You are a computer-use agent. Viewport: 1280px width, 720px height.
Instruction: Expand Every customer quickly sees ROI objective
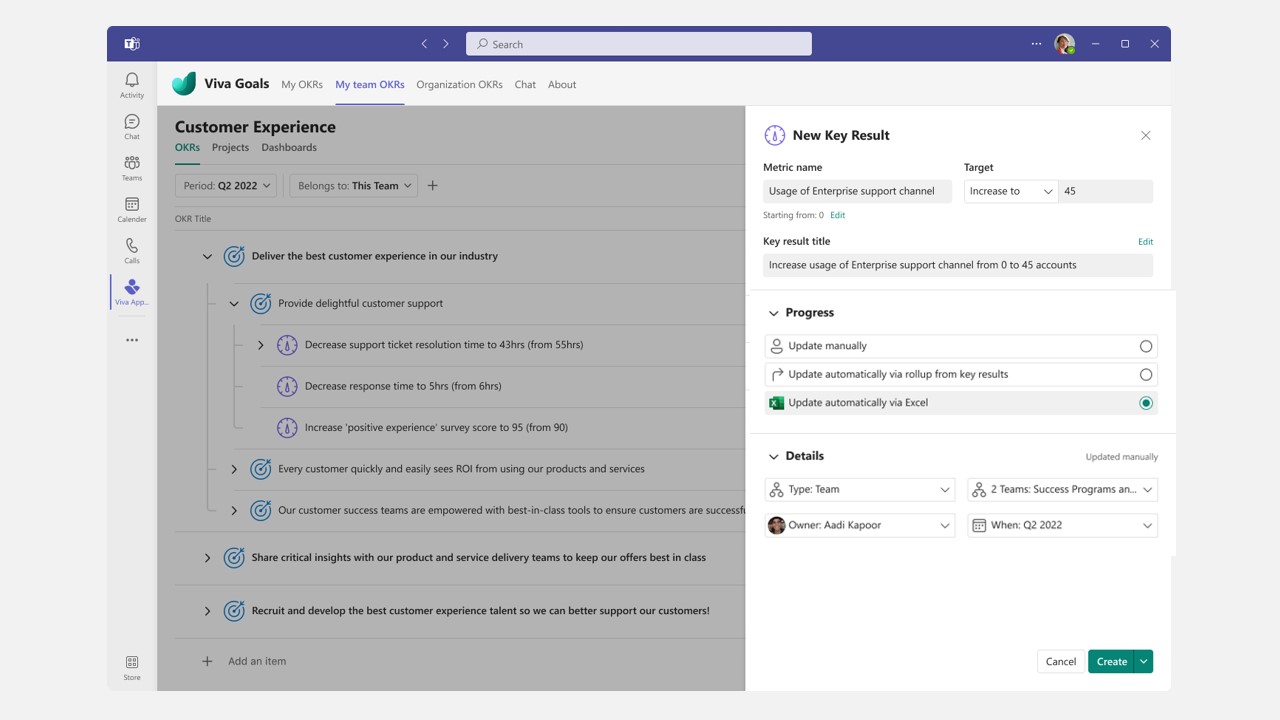tap(234, 469)
